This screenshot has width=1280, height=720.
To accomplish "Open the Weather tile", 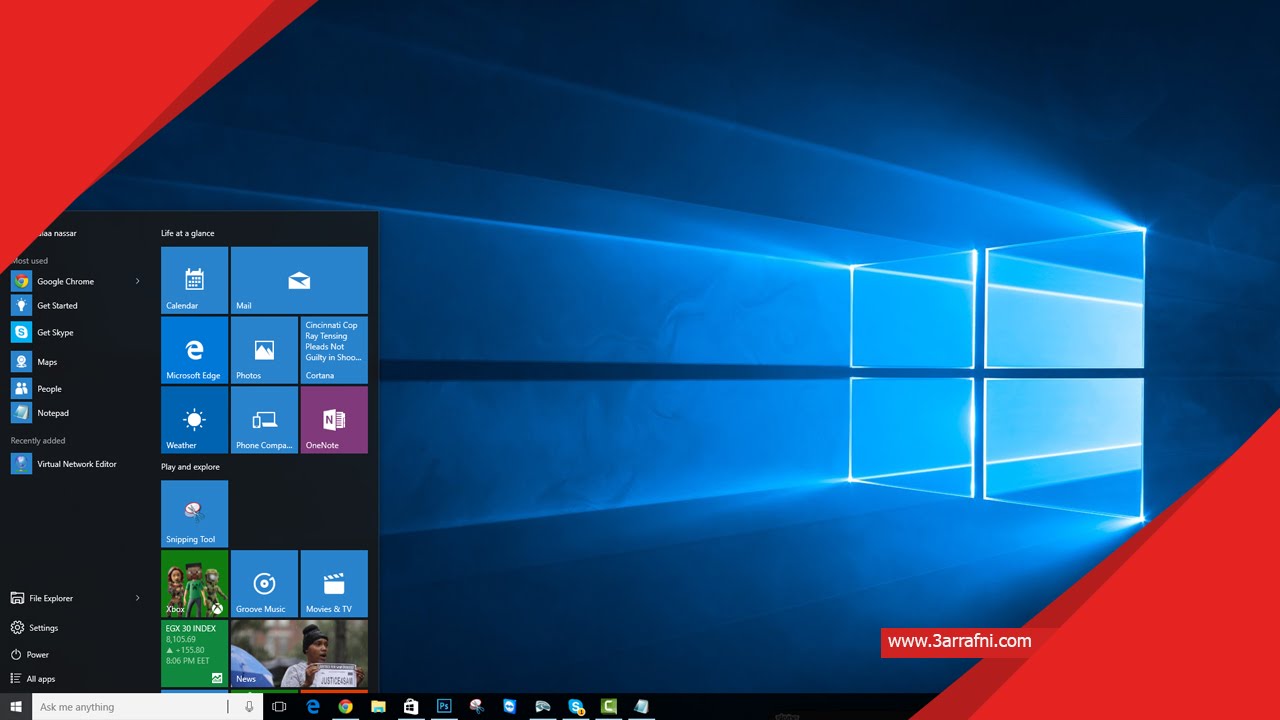I will tap(194, 420).
